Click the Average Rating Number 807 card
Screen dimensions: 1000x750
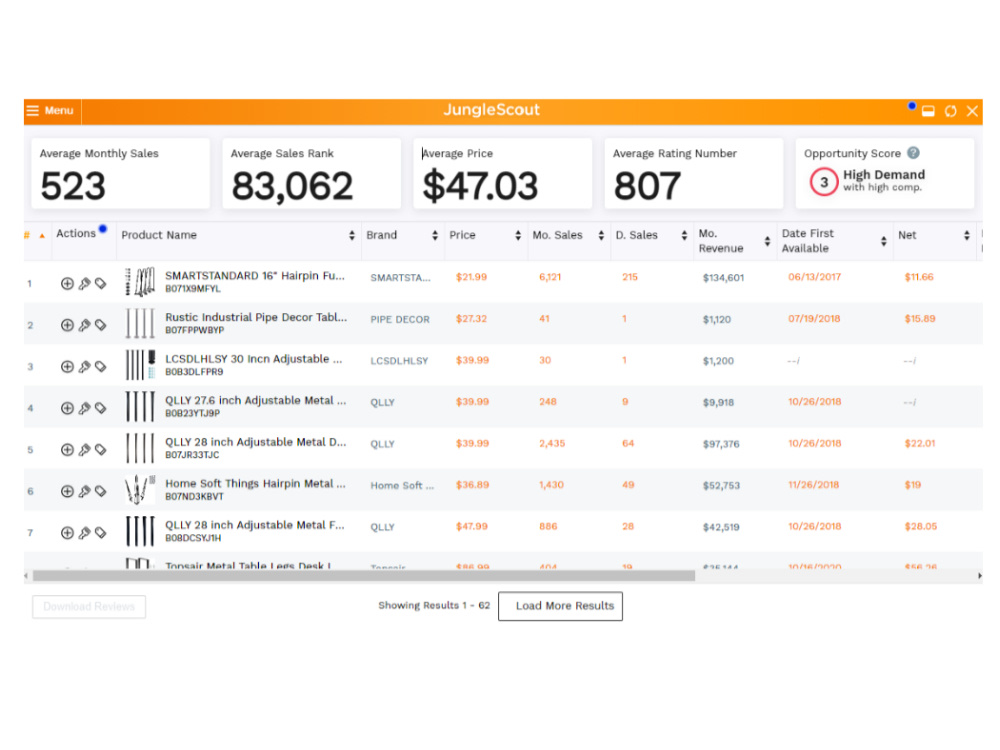point(694,173)
